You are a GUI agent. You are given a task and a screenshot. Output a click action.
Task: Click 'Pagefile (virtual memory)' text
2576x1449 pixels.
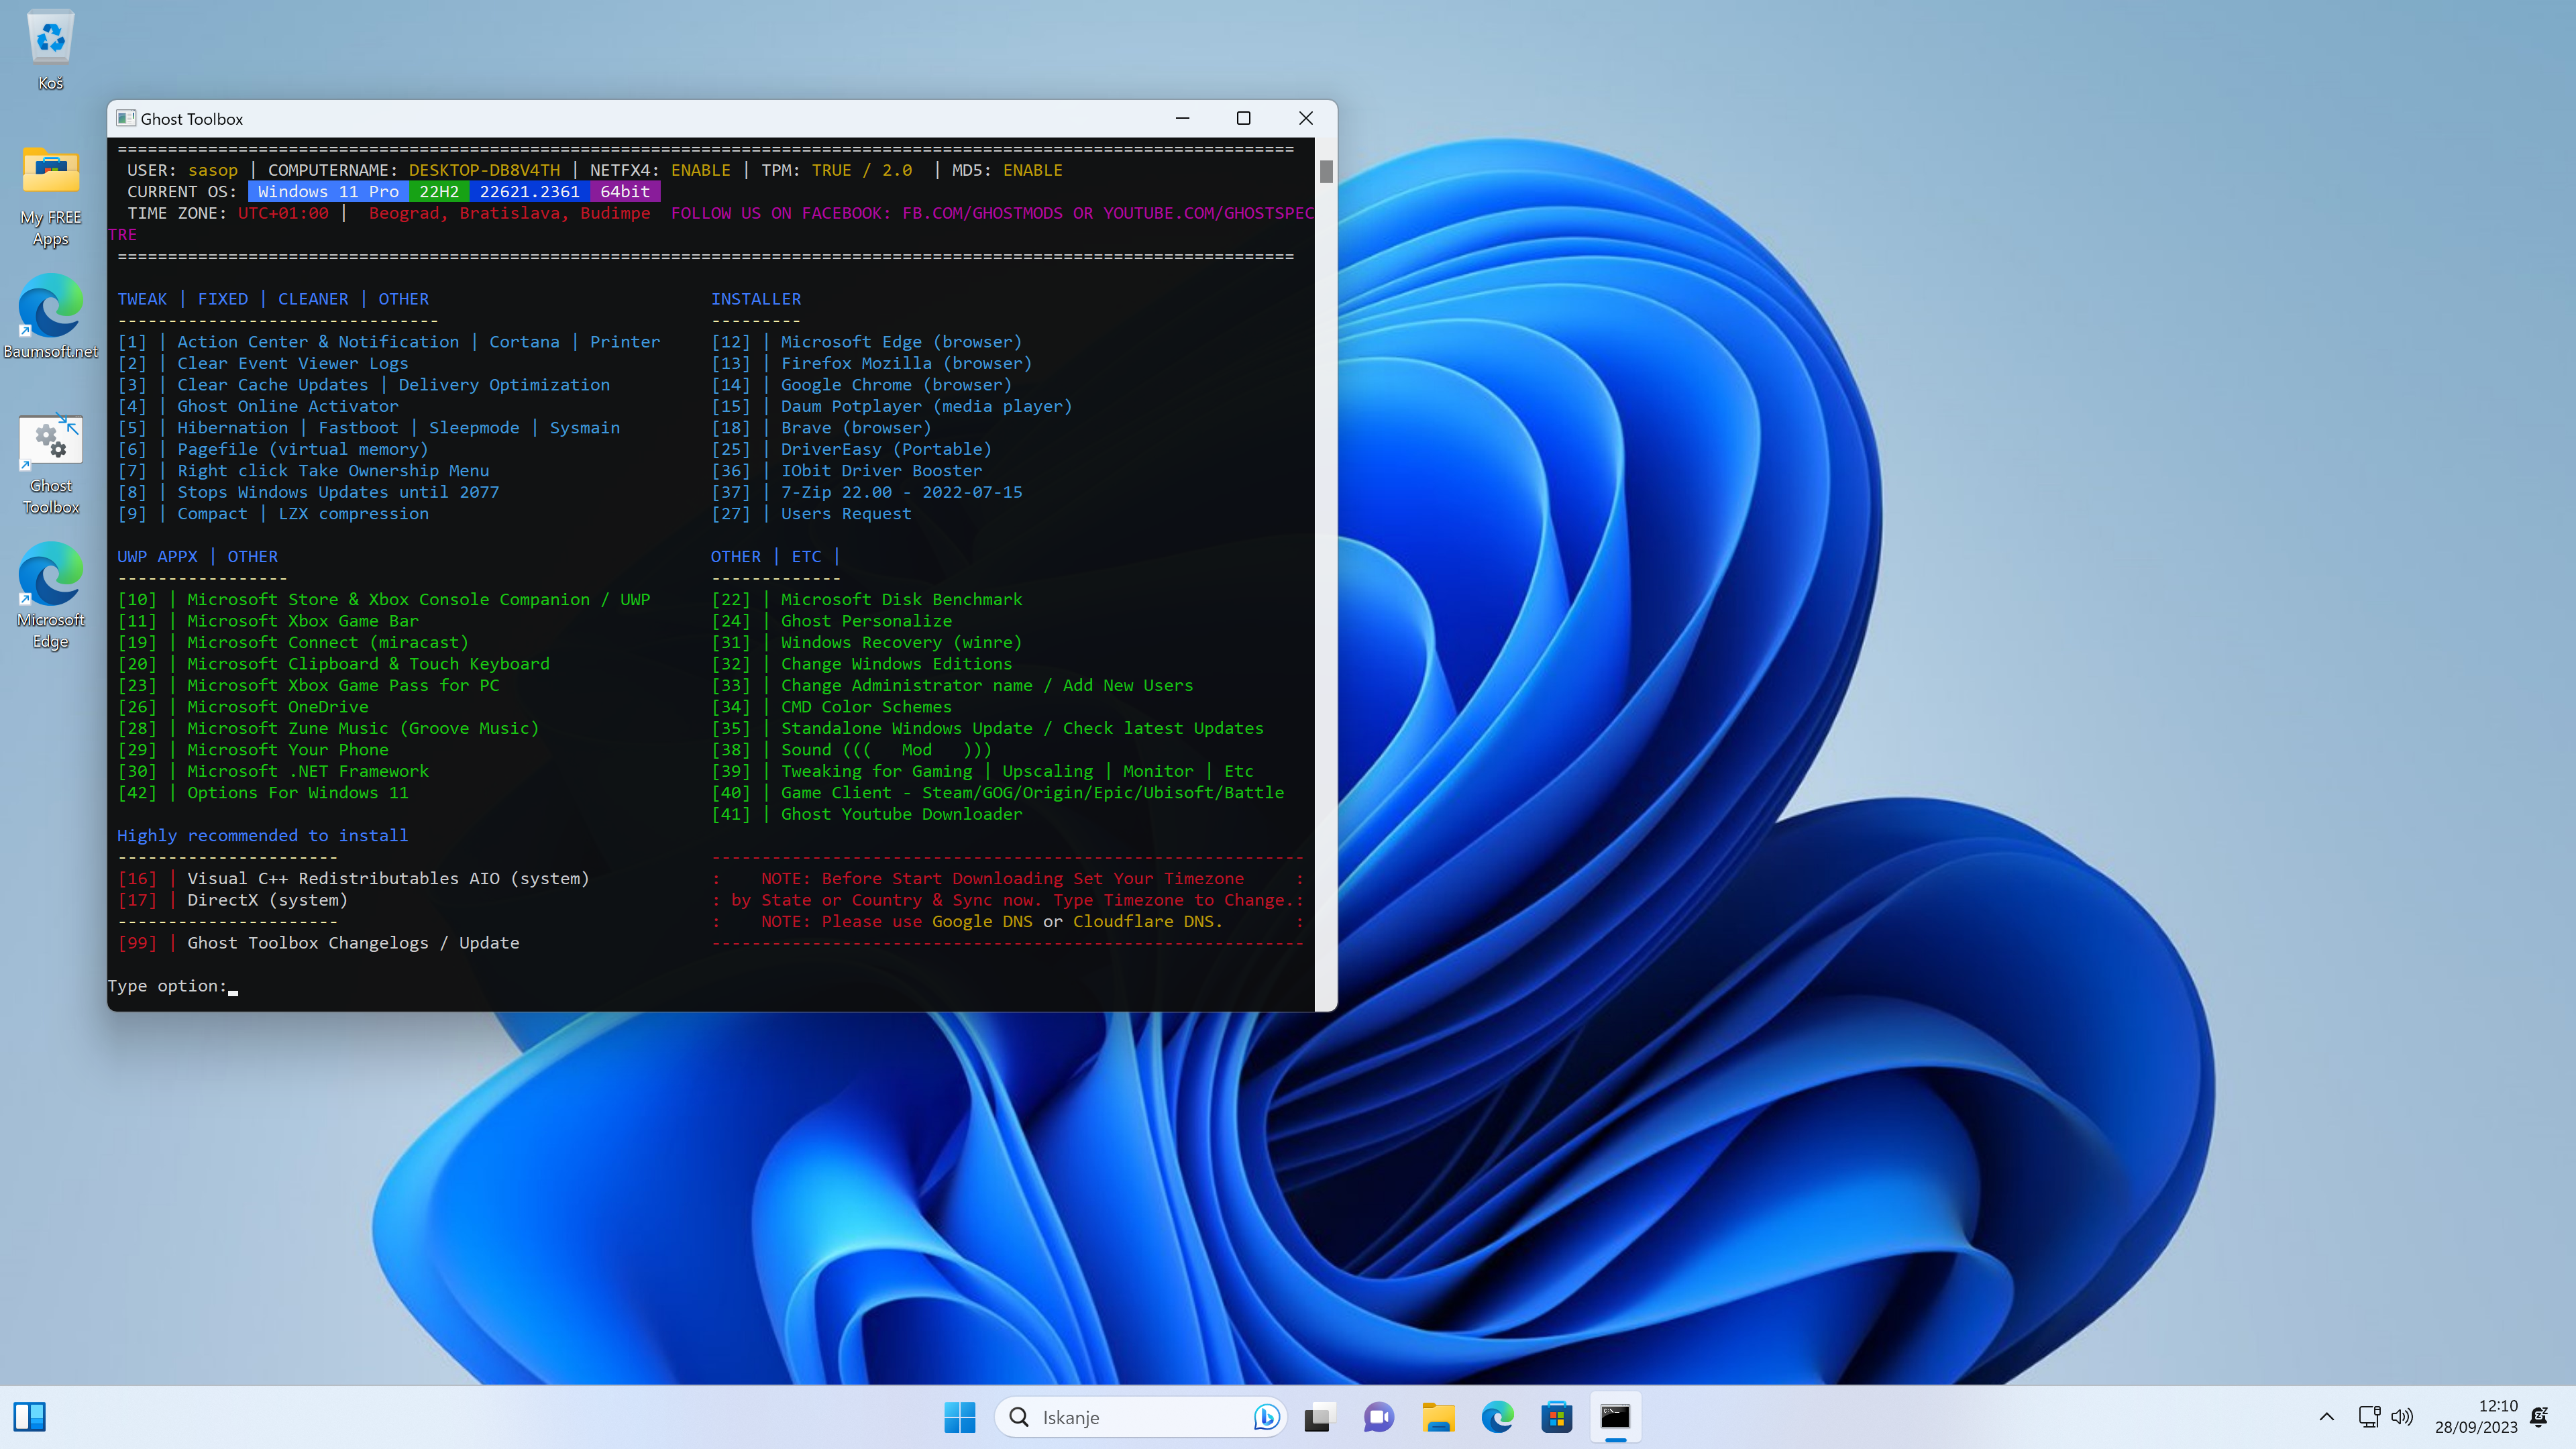[302, 449]
